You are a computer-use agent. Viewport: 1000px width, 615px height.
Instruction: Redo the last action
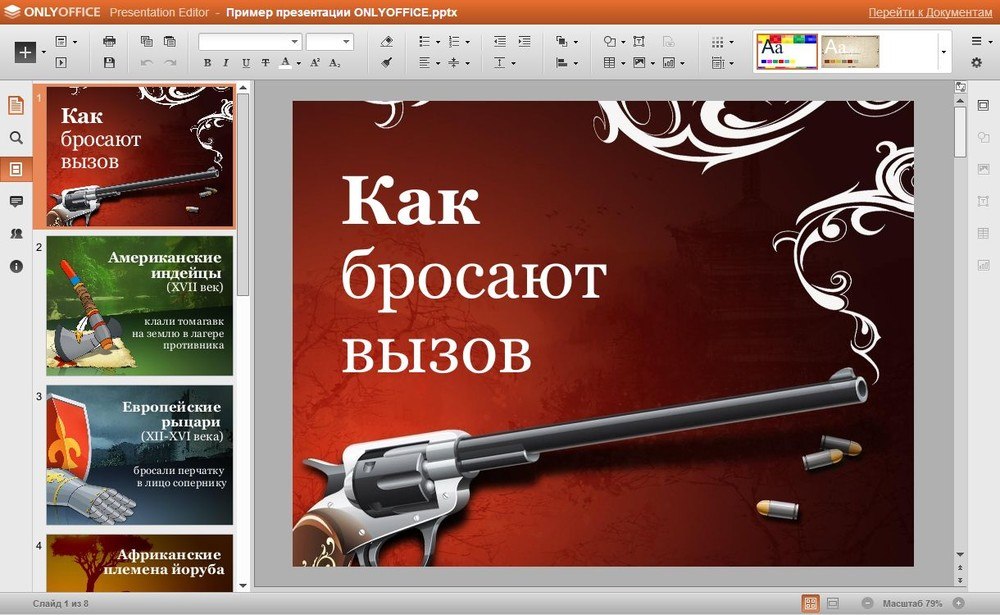[x=170, y=63]
